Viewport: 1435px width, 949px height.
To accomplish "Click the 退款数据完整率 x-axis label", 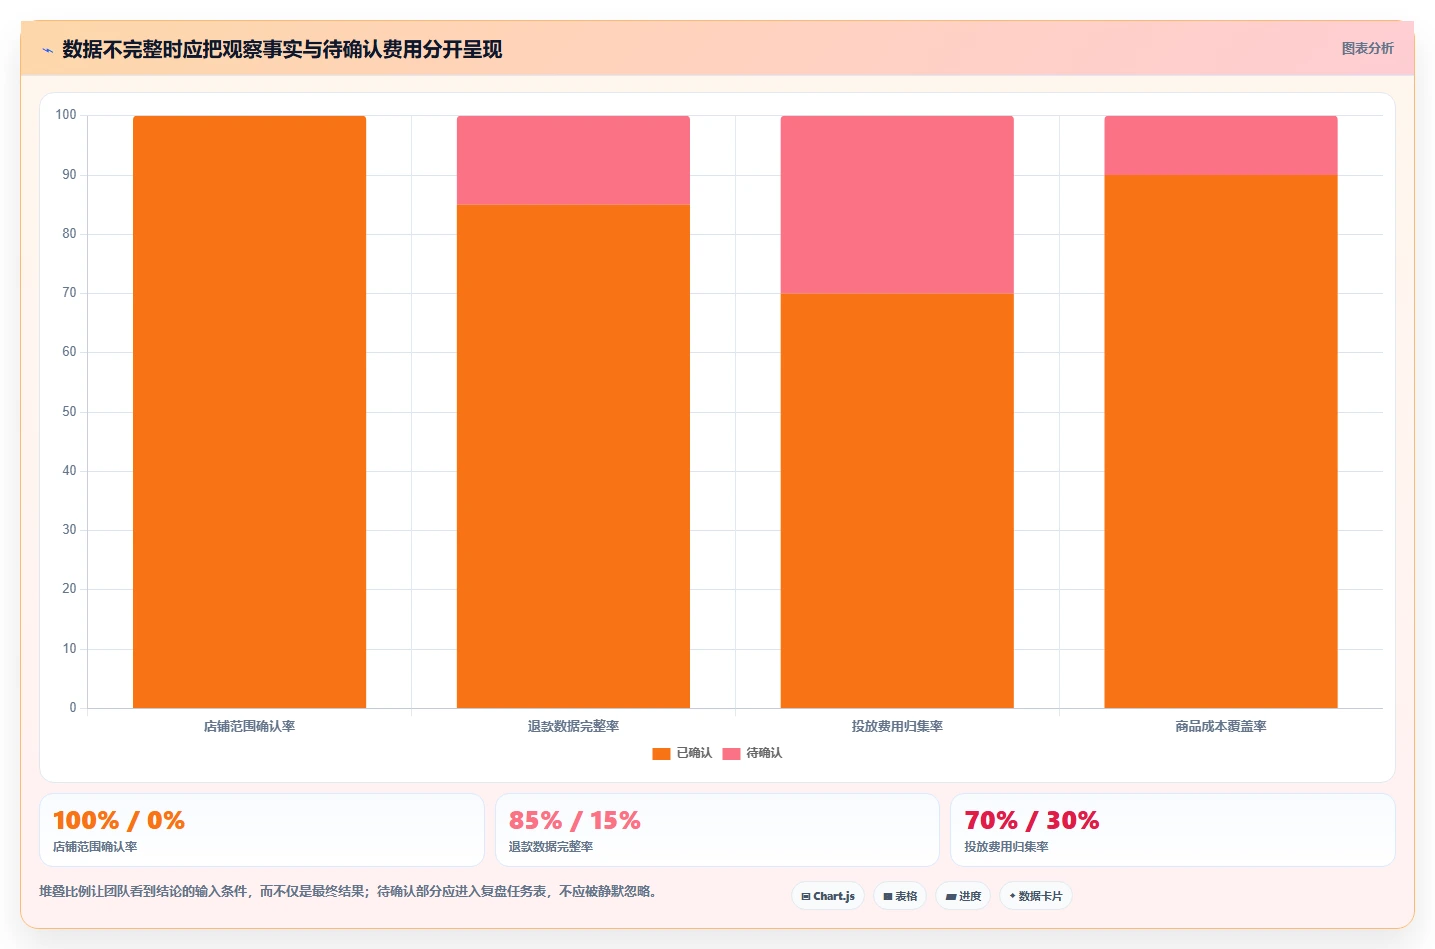I will click(573, 726).
